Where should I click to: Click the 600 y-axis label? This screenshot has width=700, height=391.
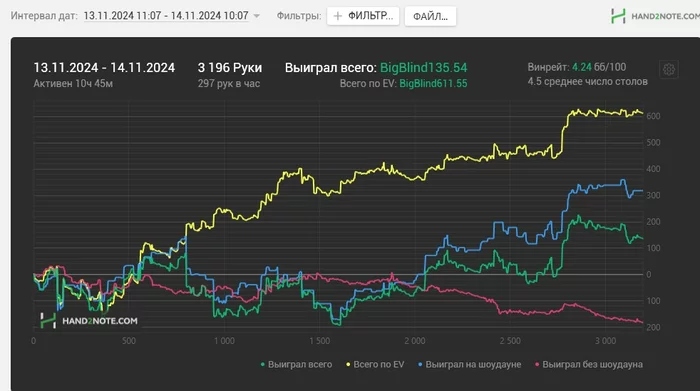653,116
